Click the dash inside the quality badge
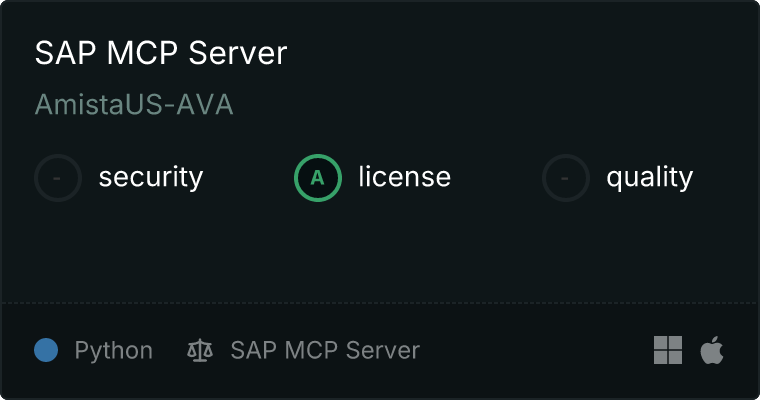This screenshot has height=400, width=760. [566, 178]
